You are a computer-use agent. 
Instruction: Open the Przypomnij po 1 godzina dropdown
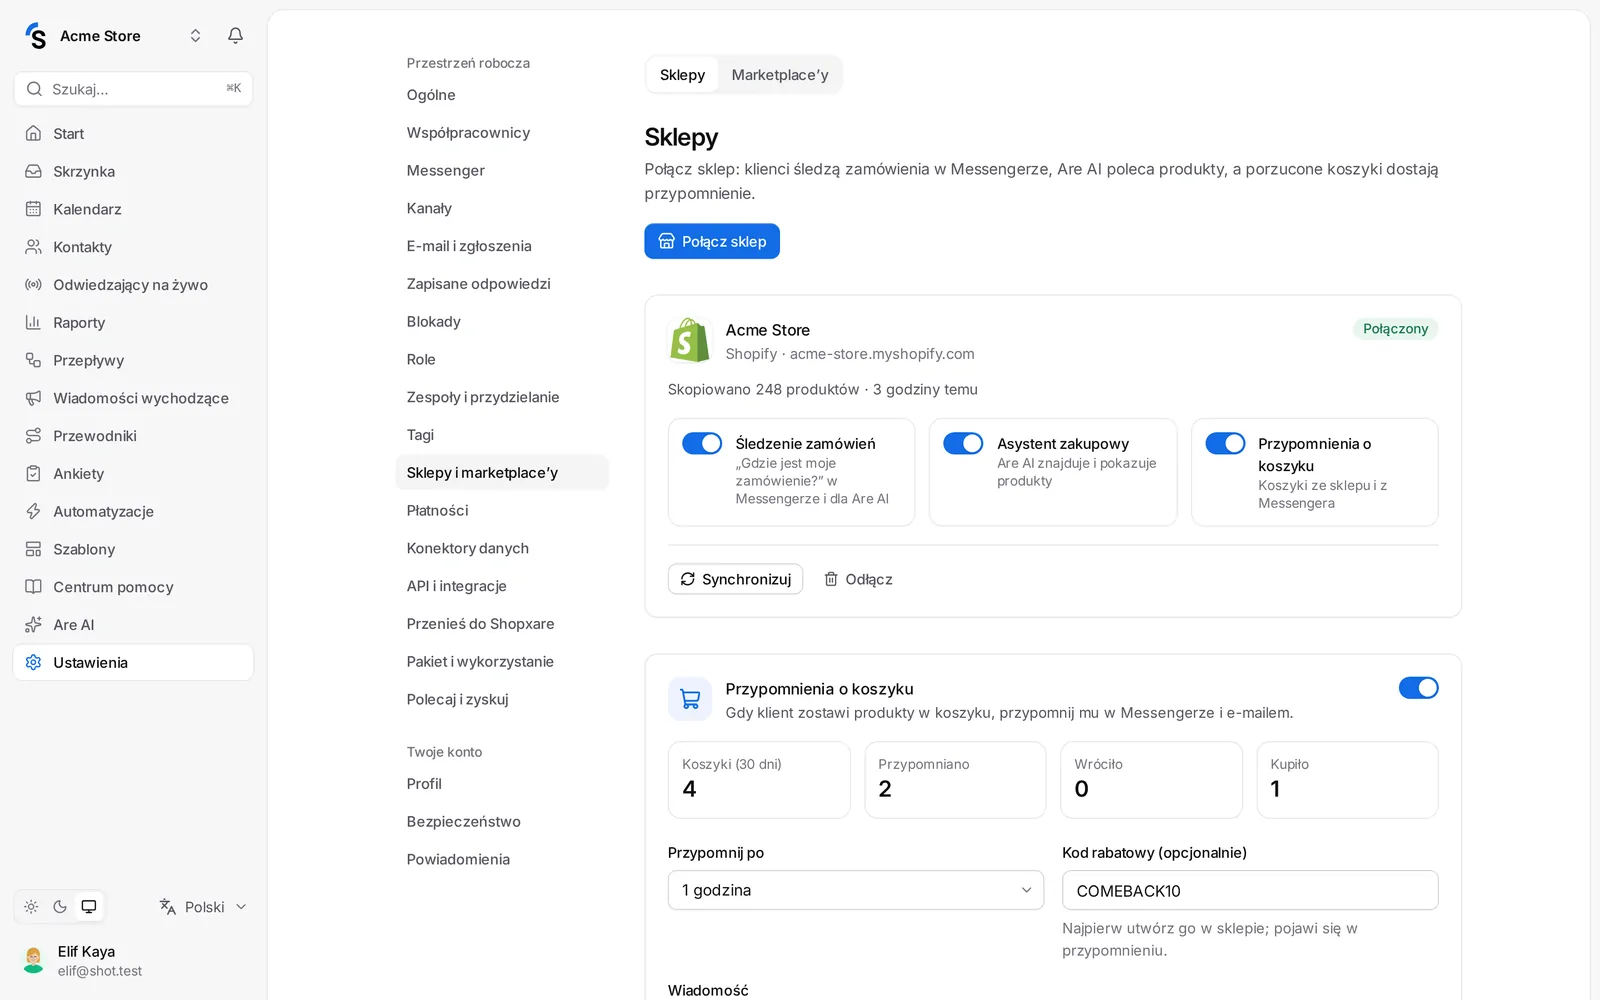coord(856,890)
